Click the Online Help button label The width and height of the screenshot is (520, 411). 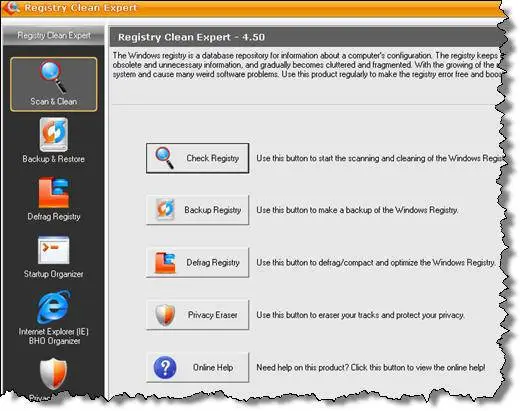click(213, 367)
